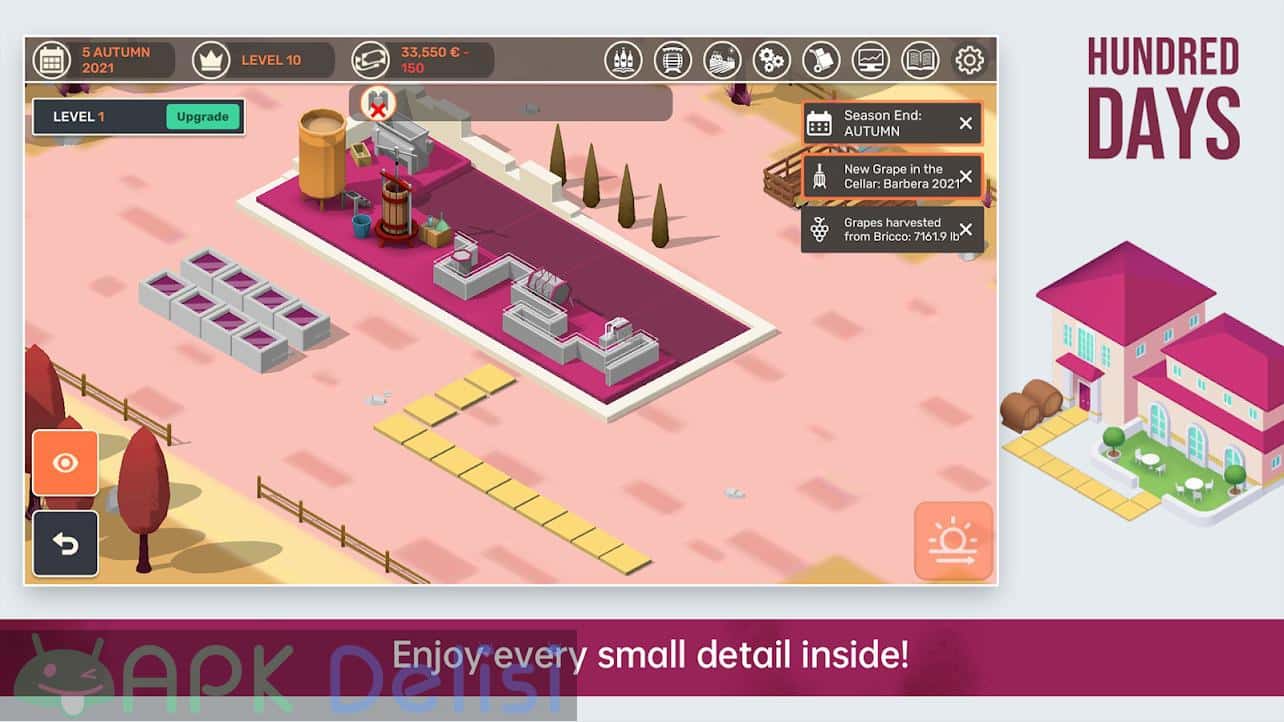Image resolution: width=1284 pixels, height=722 pixels.
Task: Select the wine press machine
Action: pyautogui.click(x=395, y=207)
